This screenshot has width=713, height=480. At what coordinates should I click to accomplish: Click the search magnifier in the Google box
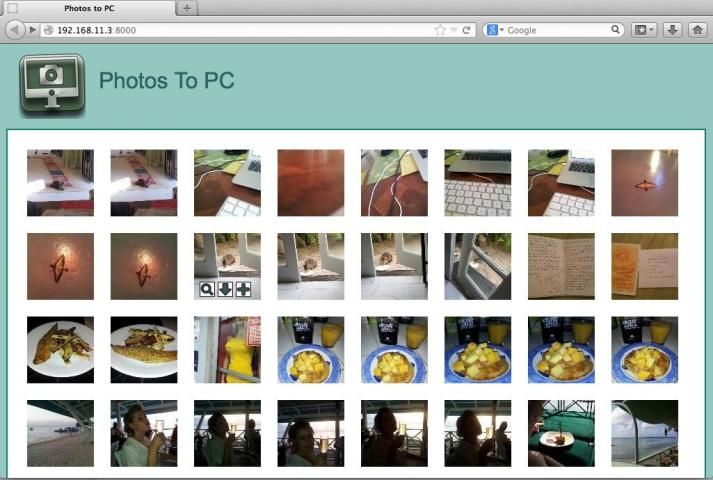coord(615,30)
